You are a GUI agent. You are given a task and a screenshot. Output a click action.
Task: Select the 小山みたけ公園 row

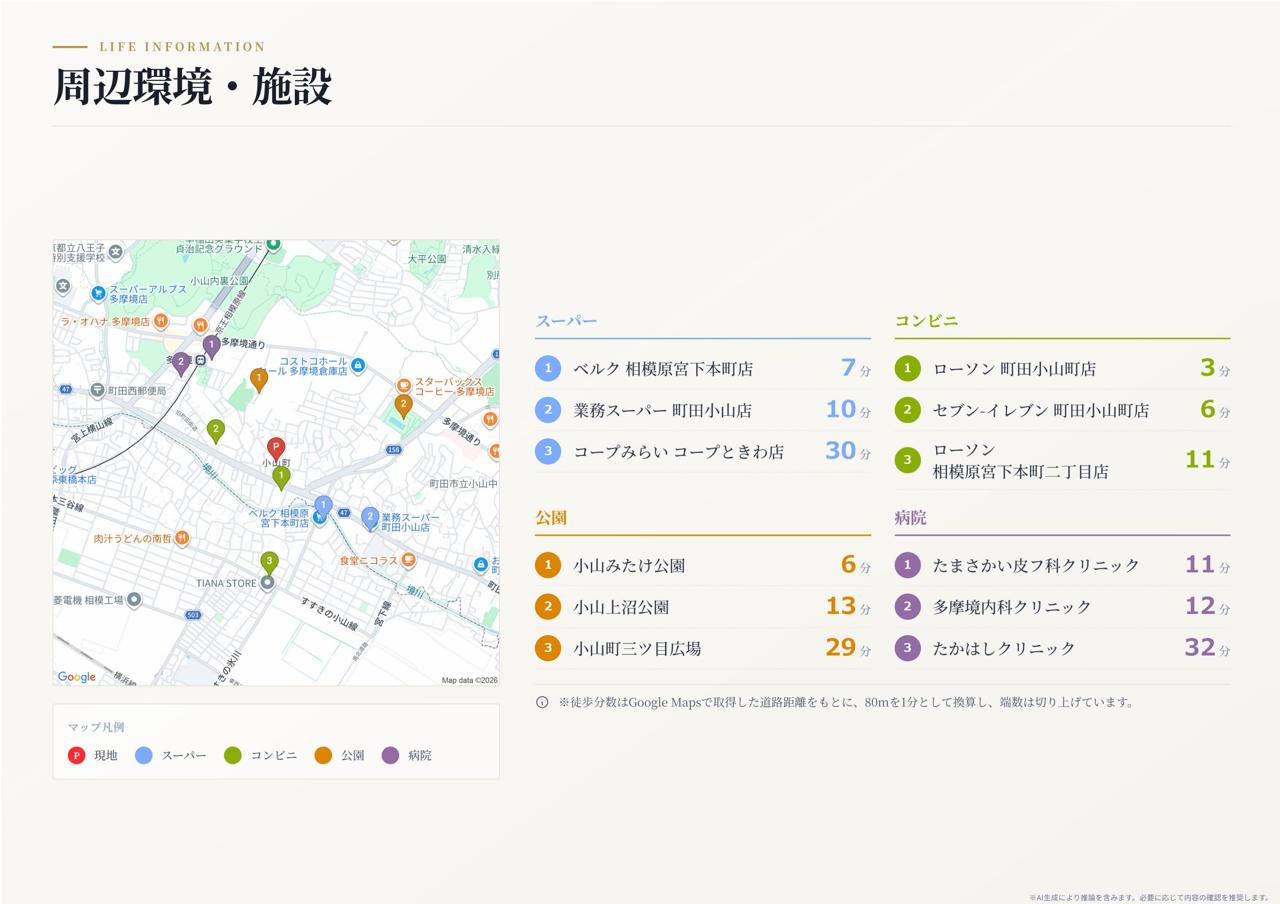(703, 565)
